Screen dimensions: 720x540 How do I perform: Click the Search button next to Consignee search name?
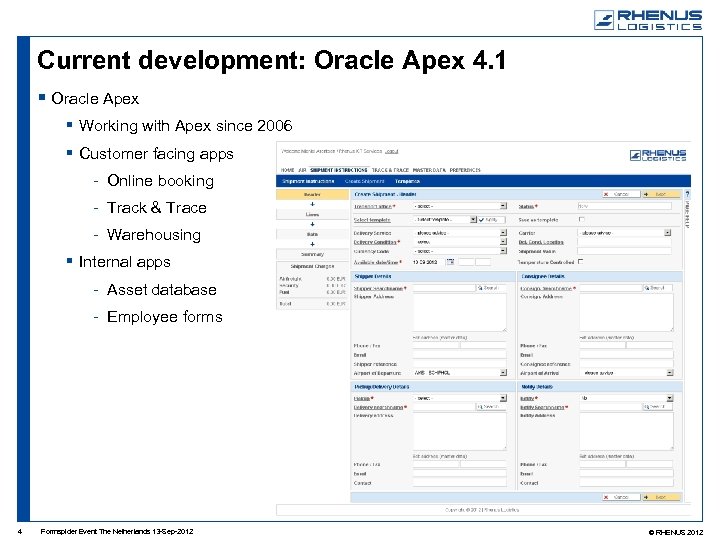pos(657,288)
